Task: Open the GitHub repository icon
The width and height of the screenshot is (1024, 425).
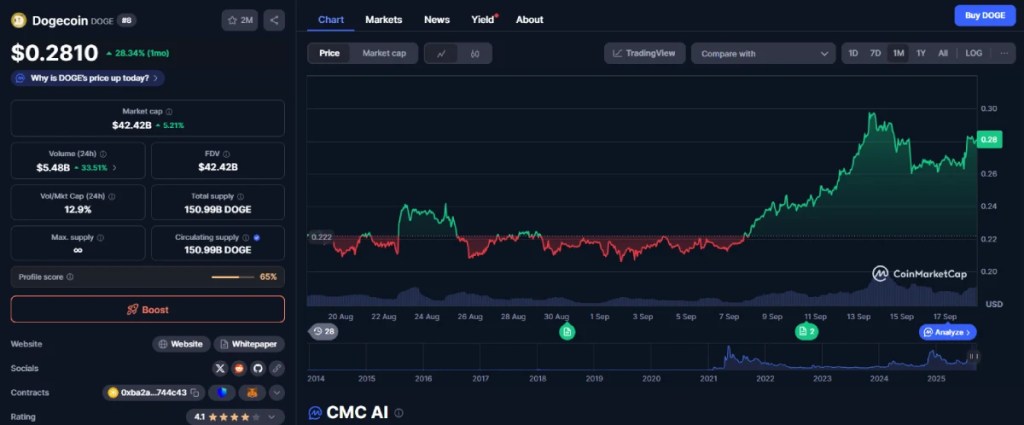Action: 257,368
